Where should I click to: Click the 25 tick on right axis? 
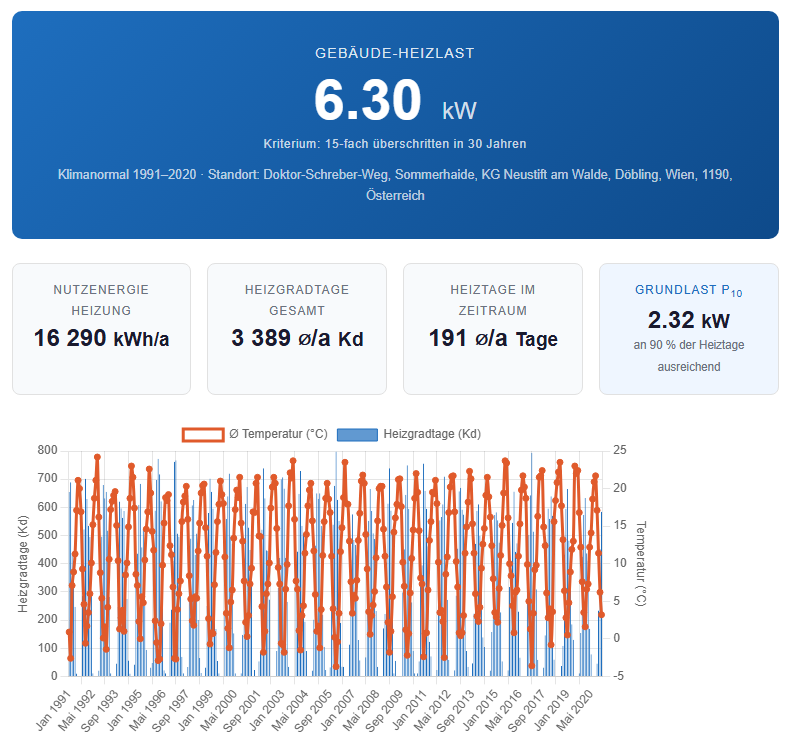[x=620, y=450]
